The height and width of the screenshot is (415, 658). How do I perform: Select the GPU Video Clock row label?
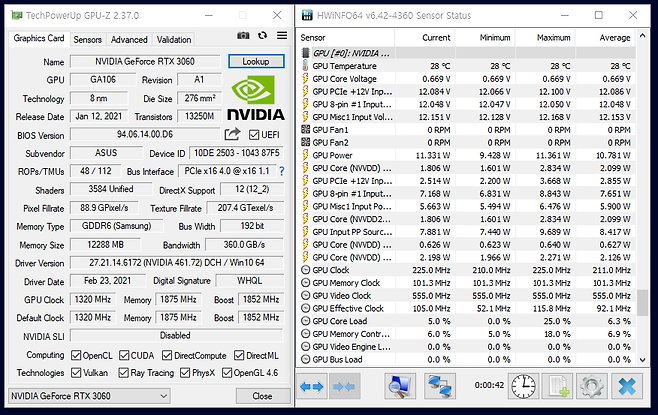point(342,295)
